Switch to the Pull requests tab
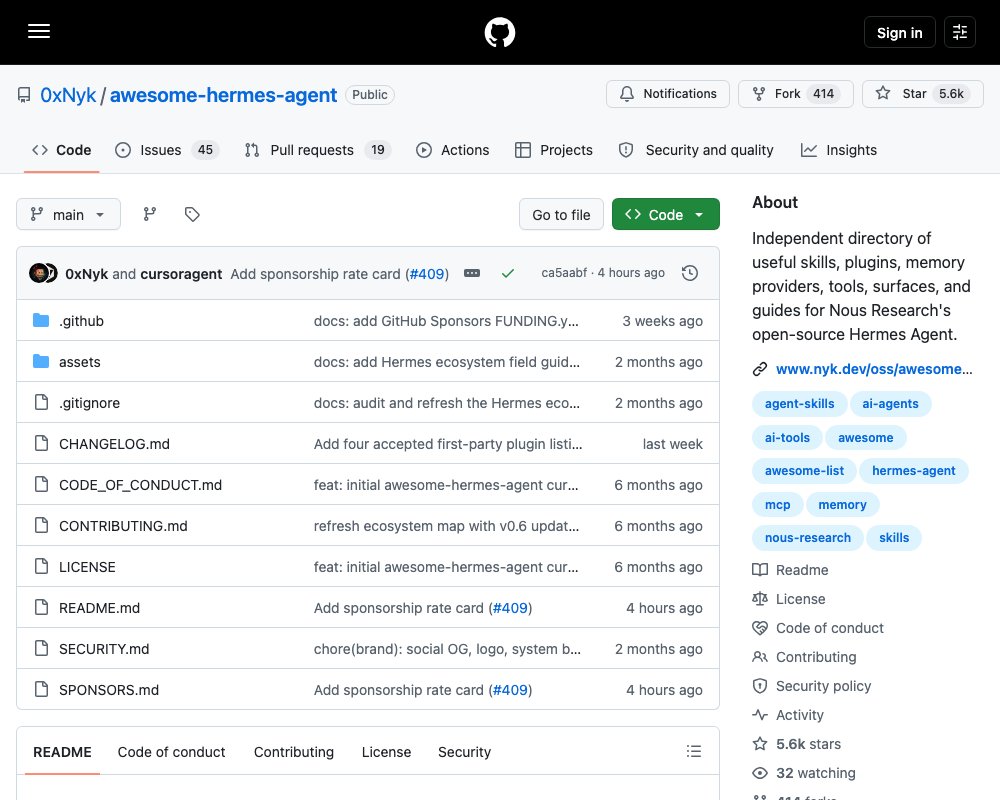This screenshot has width=1000, height=800. tap(317, 150)
